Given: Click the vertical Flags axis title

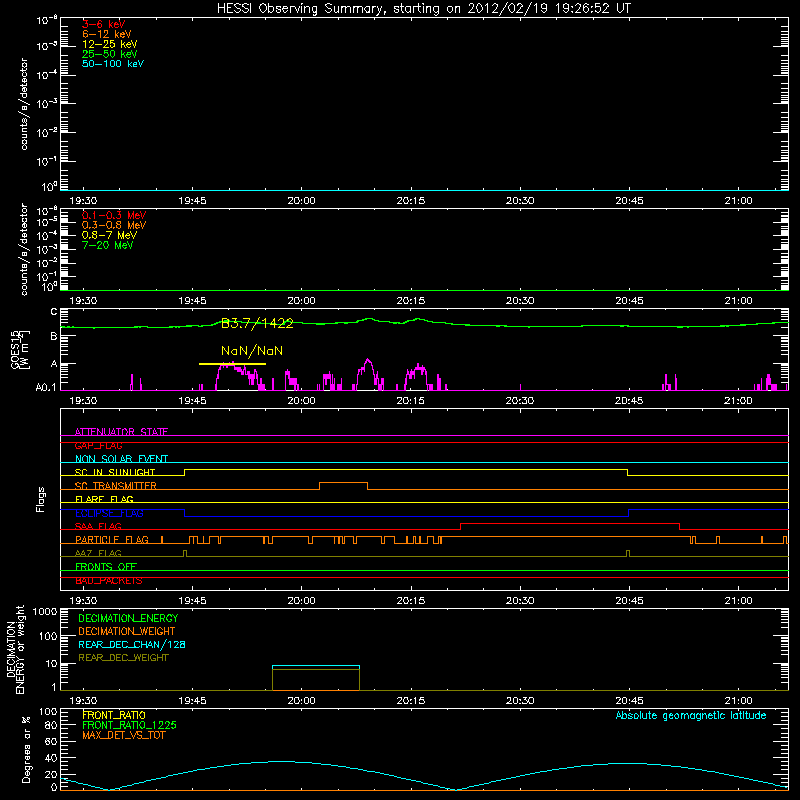Looking at the screenshot, I should (x=41, y=499).
